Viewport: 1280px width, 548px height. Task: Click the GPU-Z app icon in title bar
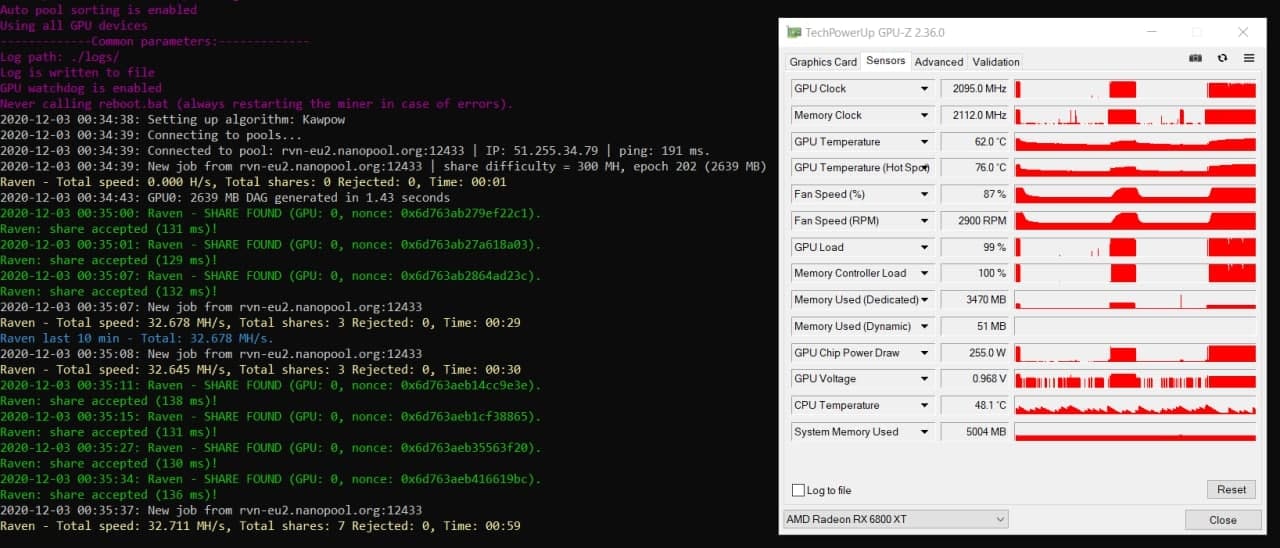click(x=793, y=32)
